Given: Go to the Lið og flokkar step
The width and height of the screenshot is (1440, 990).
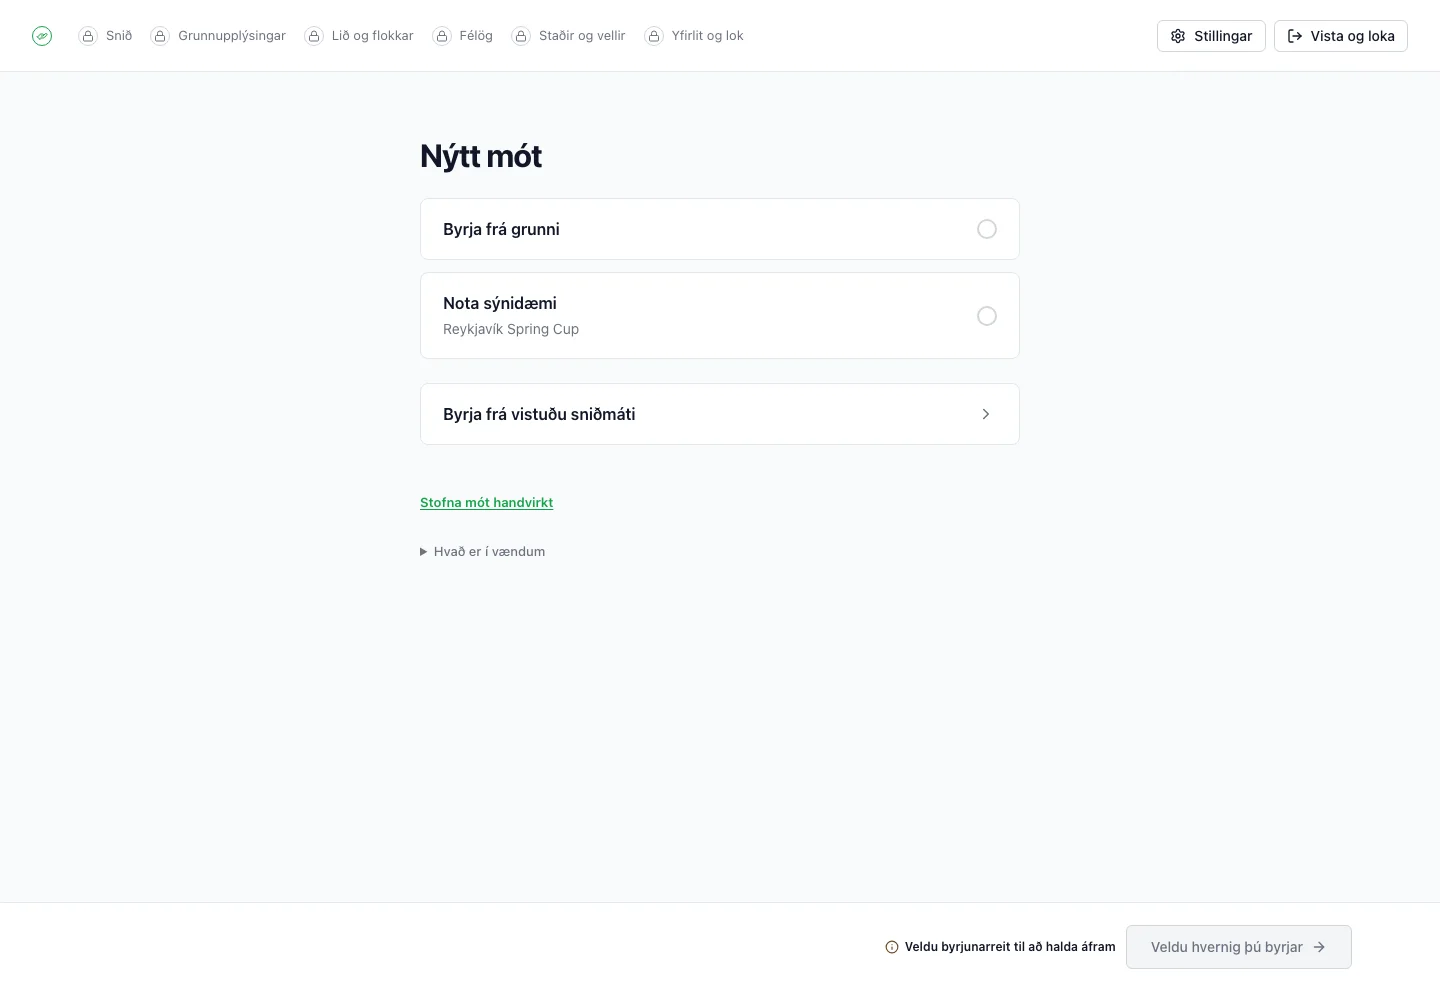Looking at the screenshot, I should tap(359, 36).
